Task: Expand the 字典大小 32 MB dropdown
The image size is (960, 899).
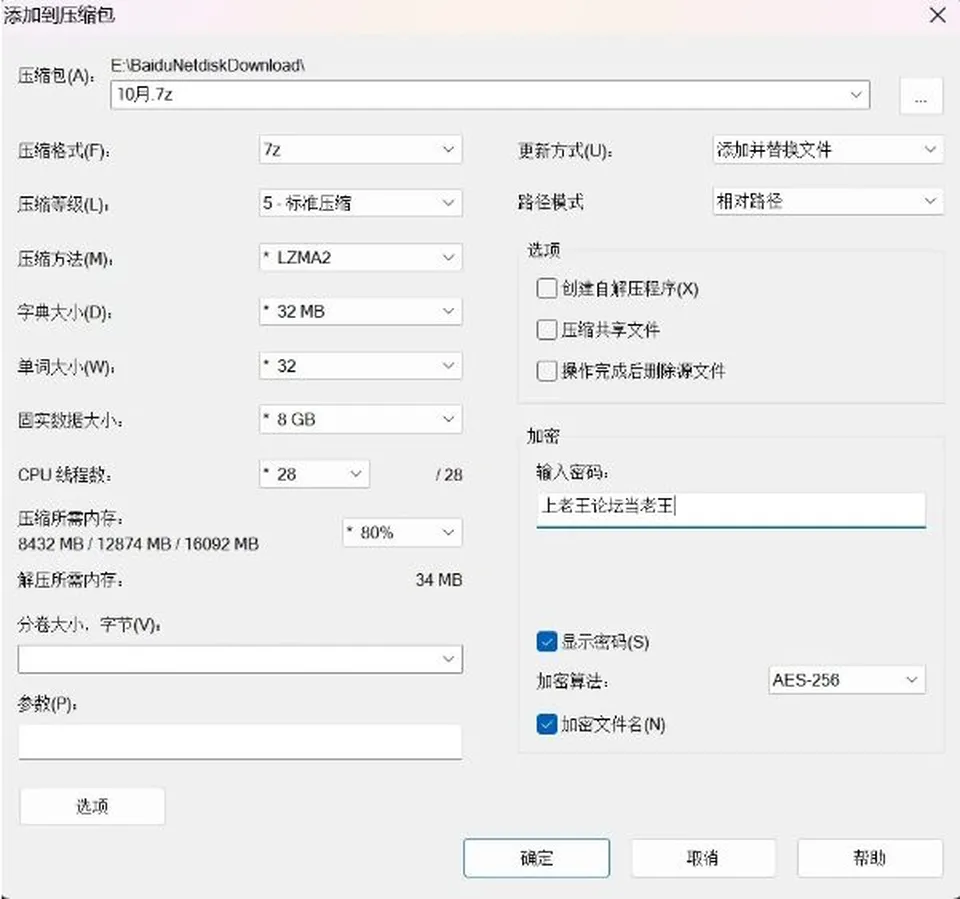Action: click(361, 311)
